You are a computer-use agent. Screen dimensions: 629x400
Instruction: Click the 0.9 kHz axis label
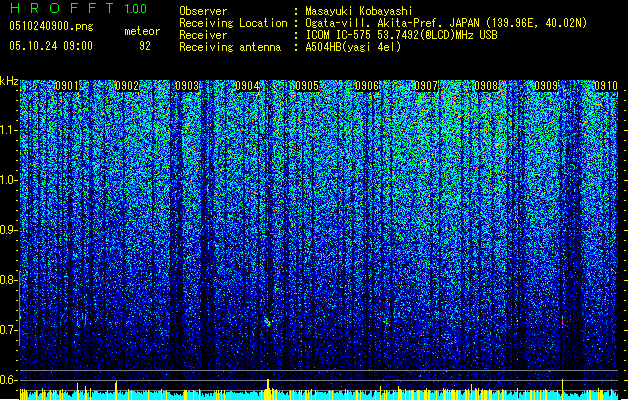coord(8,230)
